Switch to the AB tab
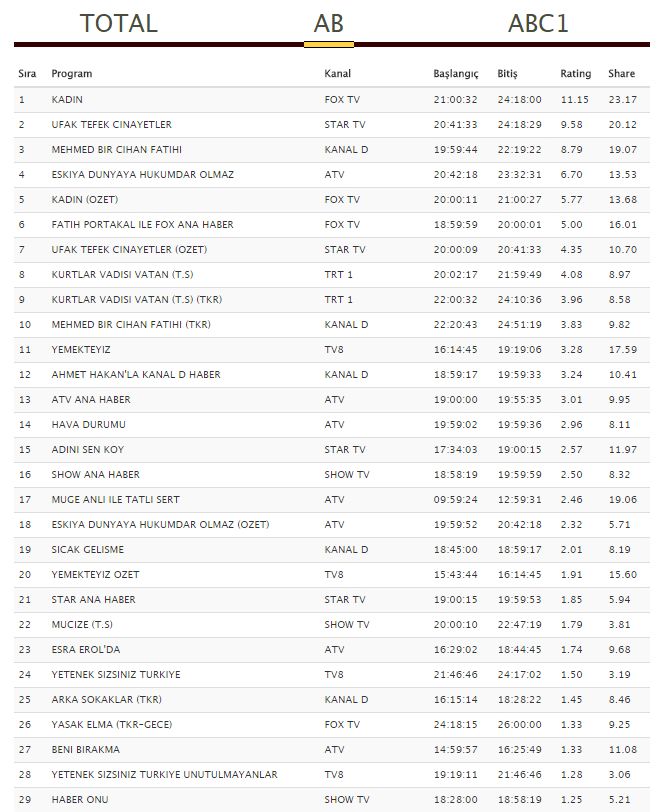The width and height of the screenshot is (662, 812). click(328, 23)
